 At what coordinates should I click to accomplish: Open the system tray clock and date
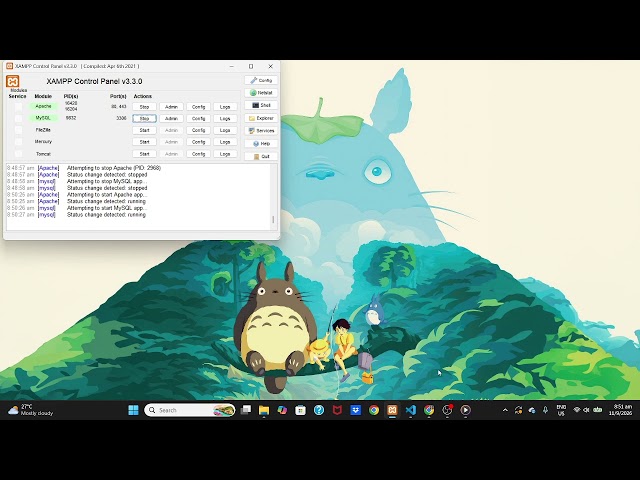point(620,410)
